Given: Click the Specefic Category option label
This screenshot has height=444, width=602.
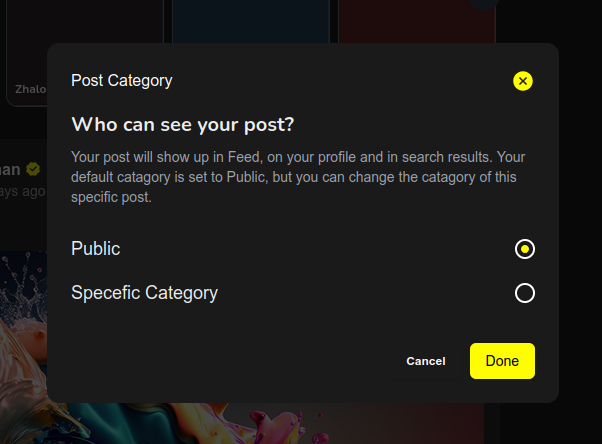Looking at the screenshot, I should coord(144,293).
